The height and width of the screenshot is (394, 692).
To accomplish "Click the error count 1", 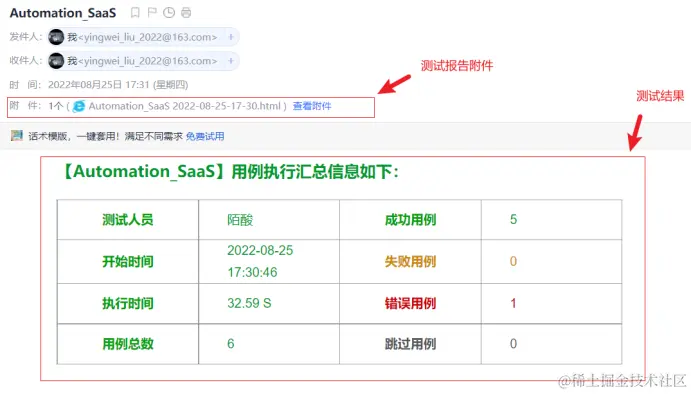I will (x=513, y=304).
